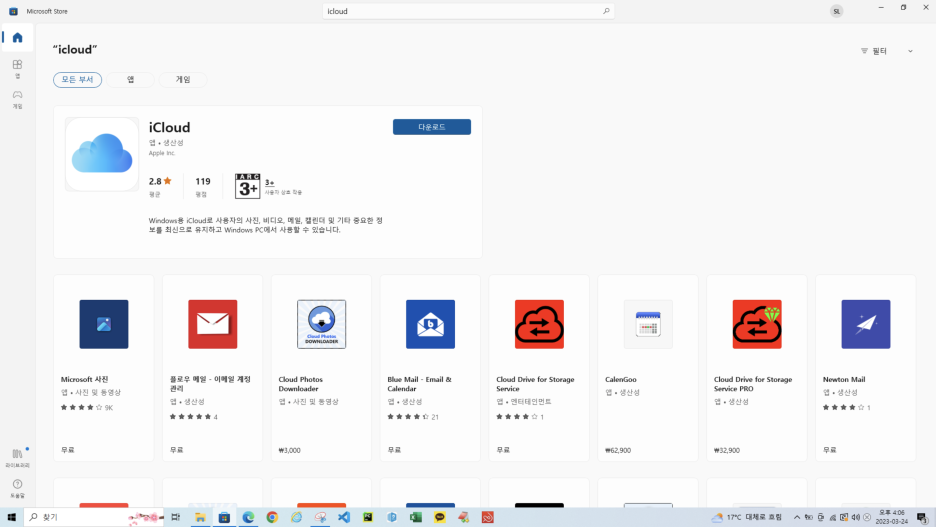
Task: Click the taskbar clock showing 오후 4:06
Action: tap(892, 517)
